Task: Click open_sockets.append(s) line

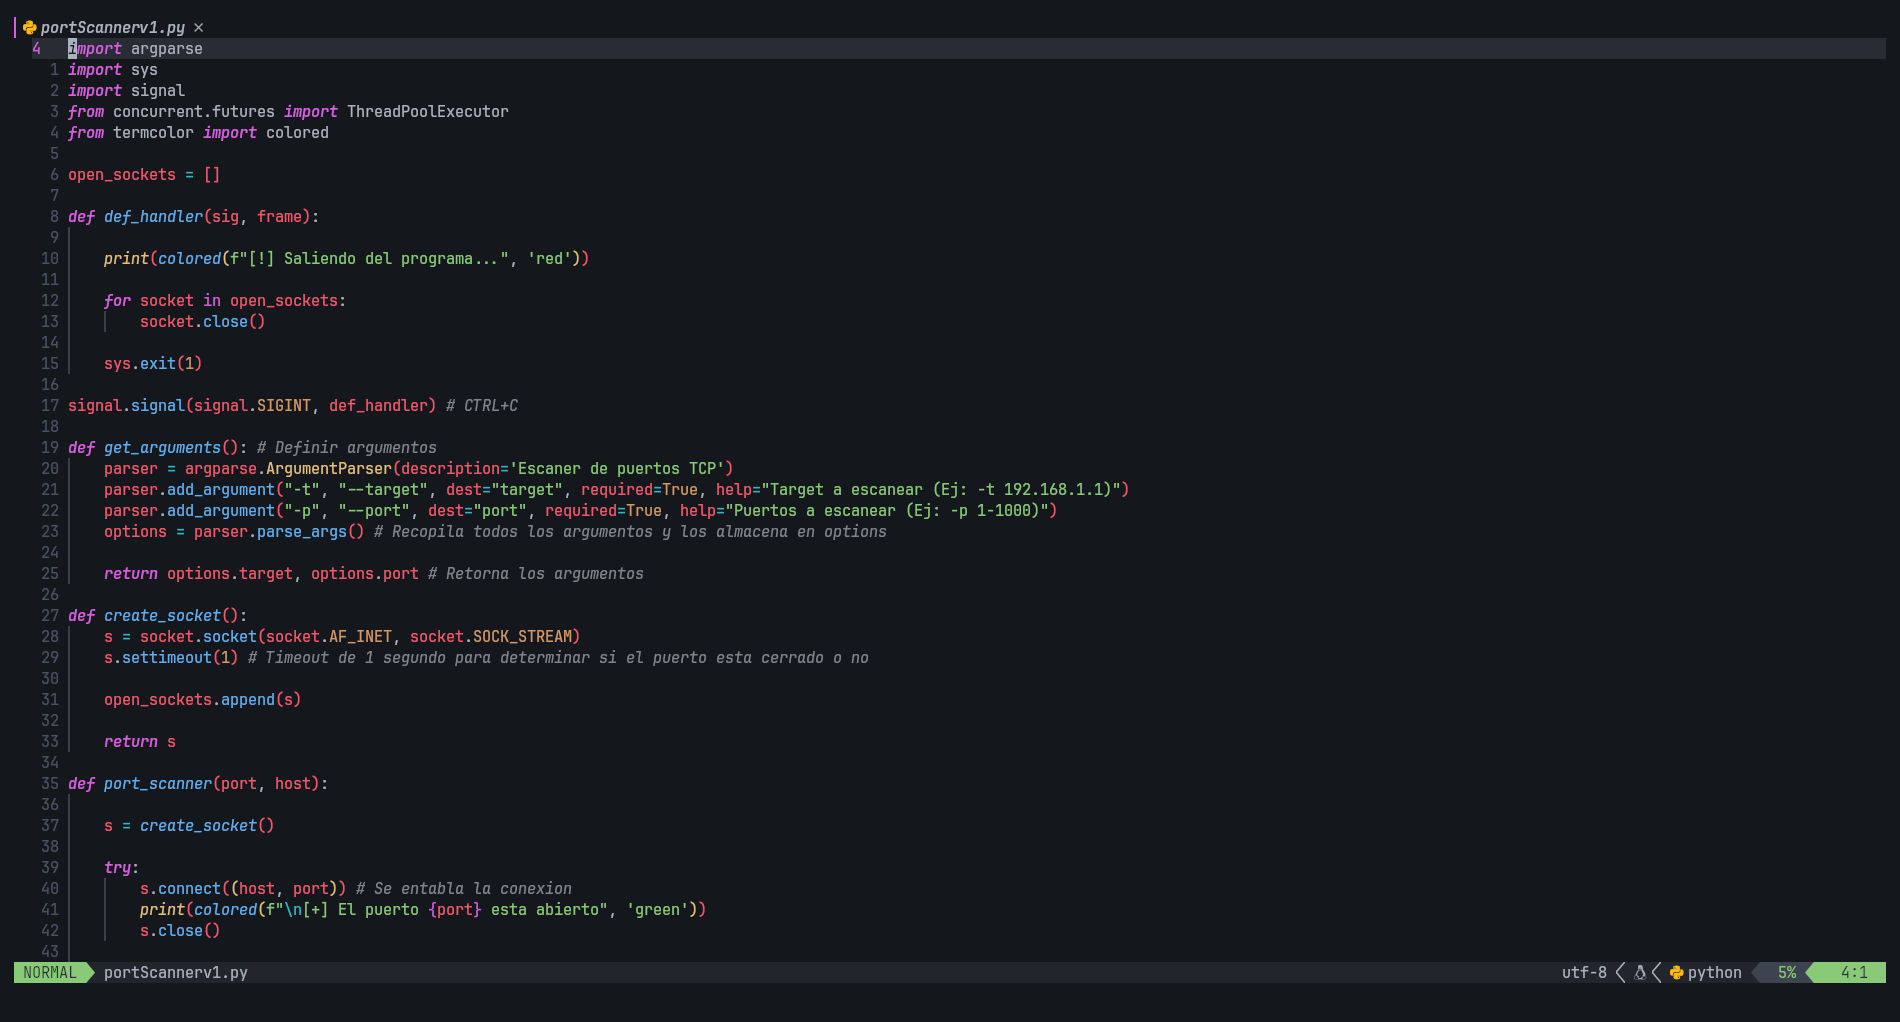Action: (203, 699)
